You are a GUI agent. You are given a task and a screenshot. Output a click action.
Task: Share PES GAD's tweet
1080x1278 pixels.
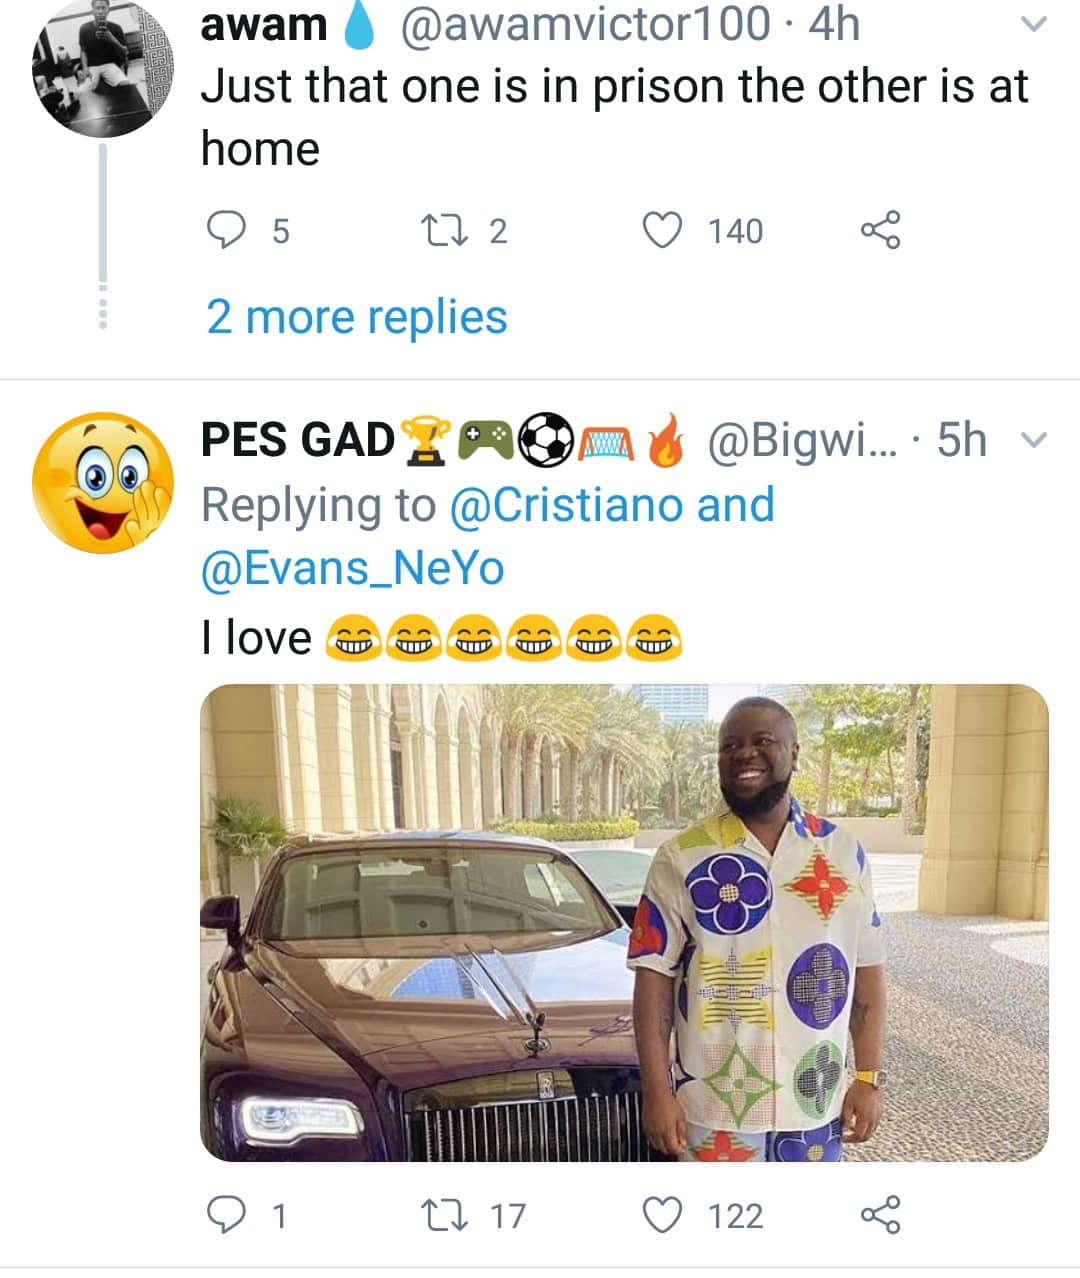click(x=880, y=1215)
